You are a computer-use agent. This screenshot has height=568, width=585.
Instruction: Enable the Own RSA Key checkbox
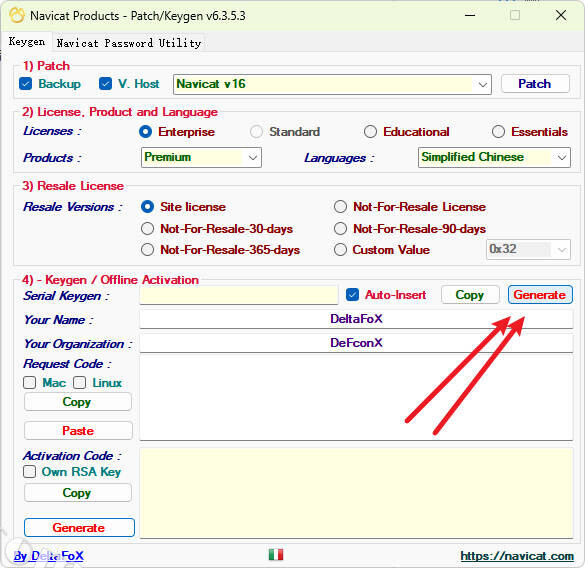[x=29, y=472]
